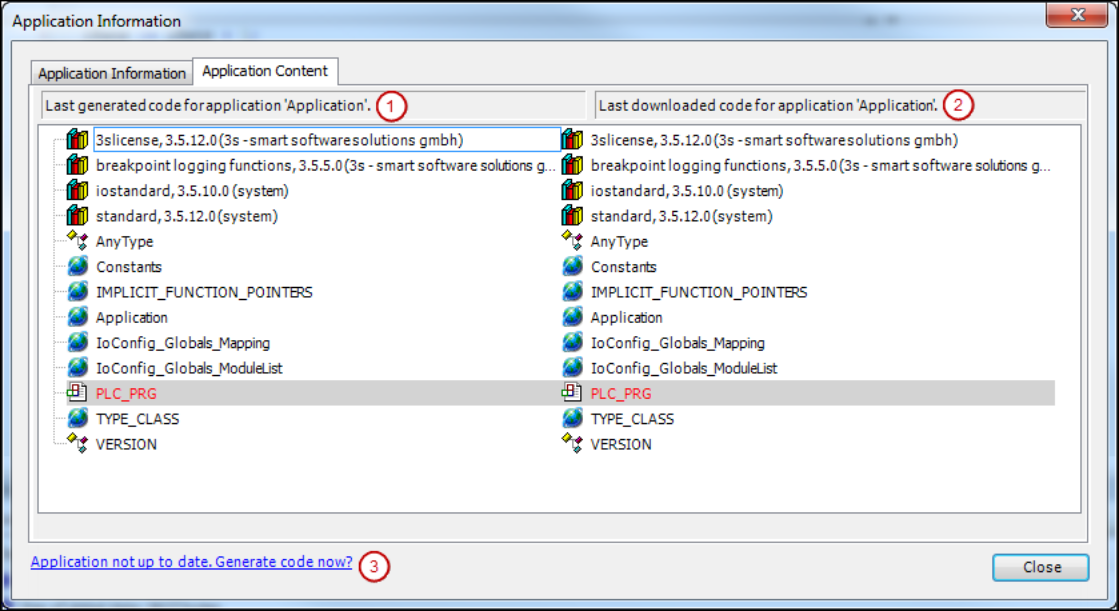This screenshot has height=611, width=1119.
Task: Select the Constants global variable list icon
Action: 77,266
